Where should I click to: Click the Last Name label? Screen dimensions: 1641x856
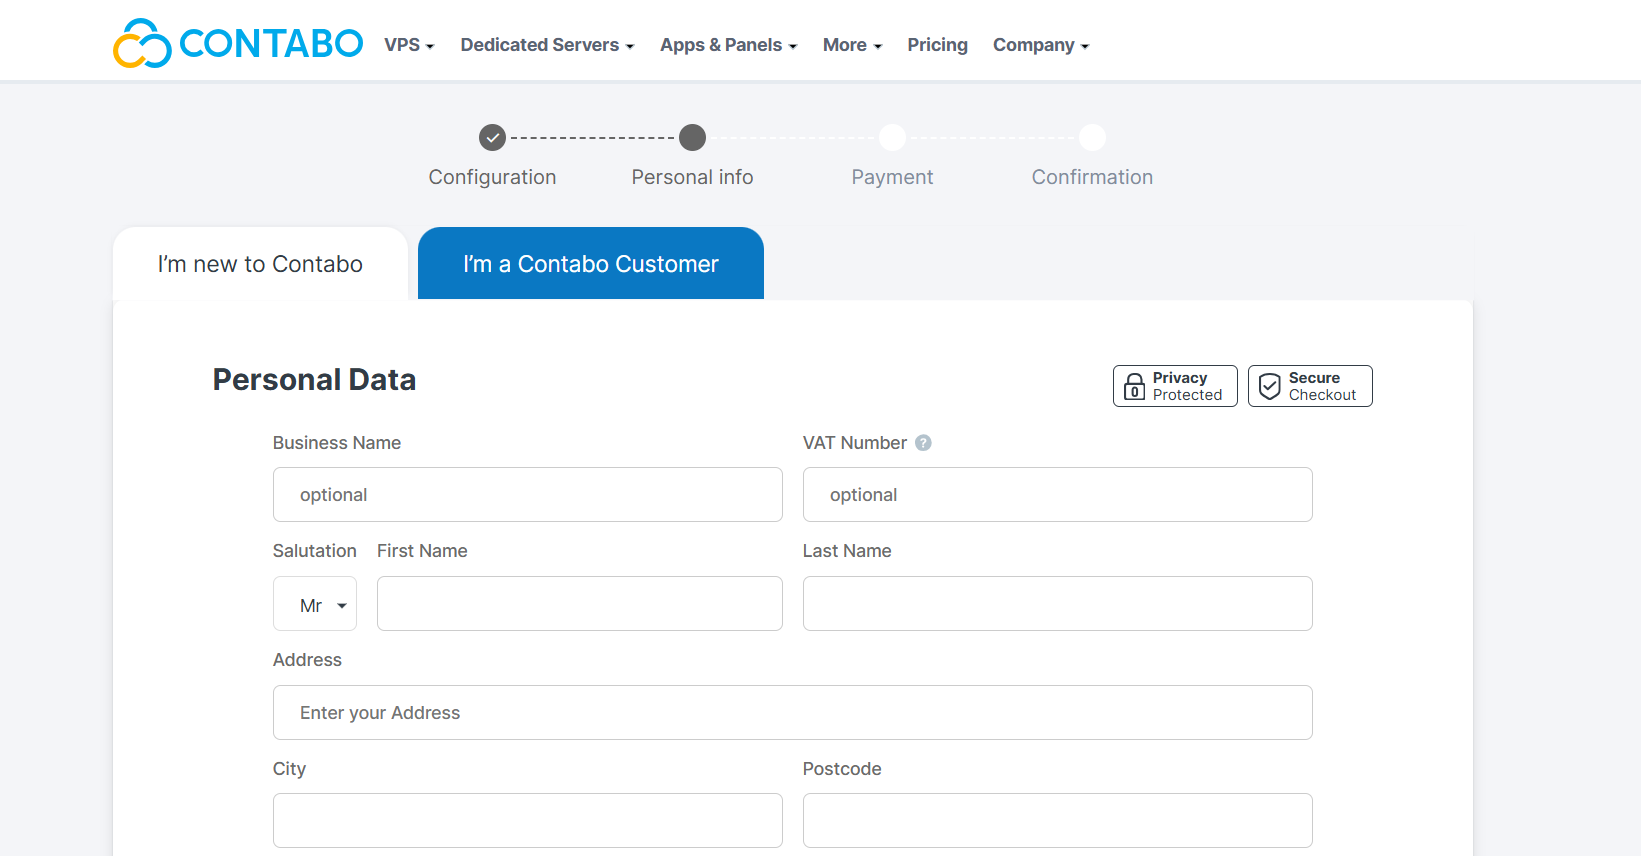click(x=847, y=551)
